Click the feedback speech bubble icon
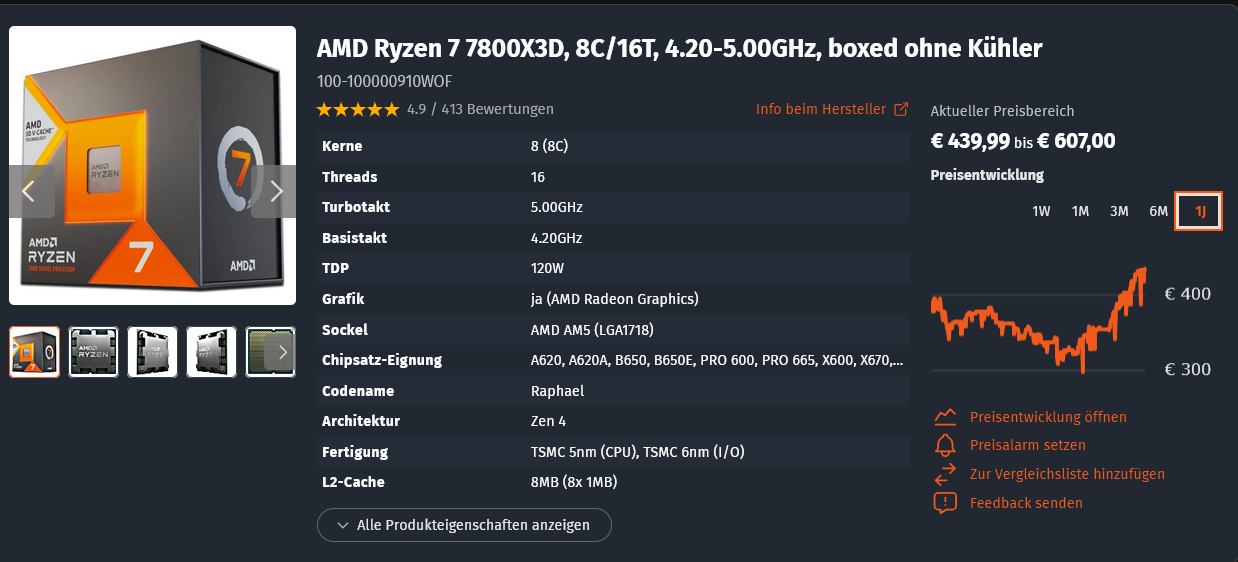Screen dimensions: 1238x562 pos(945,503)
